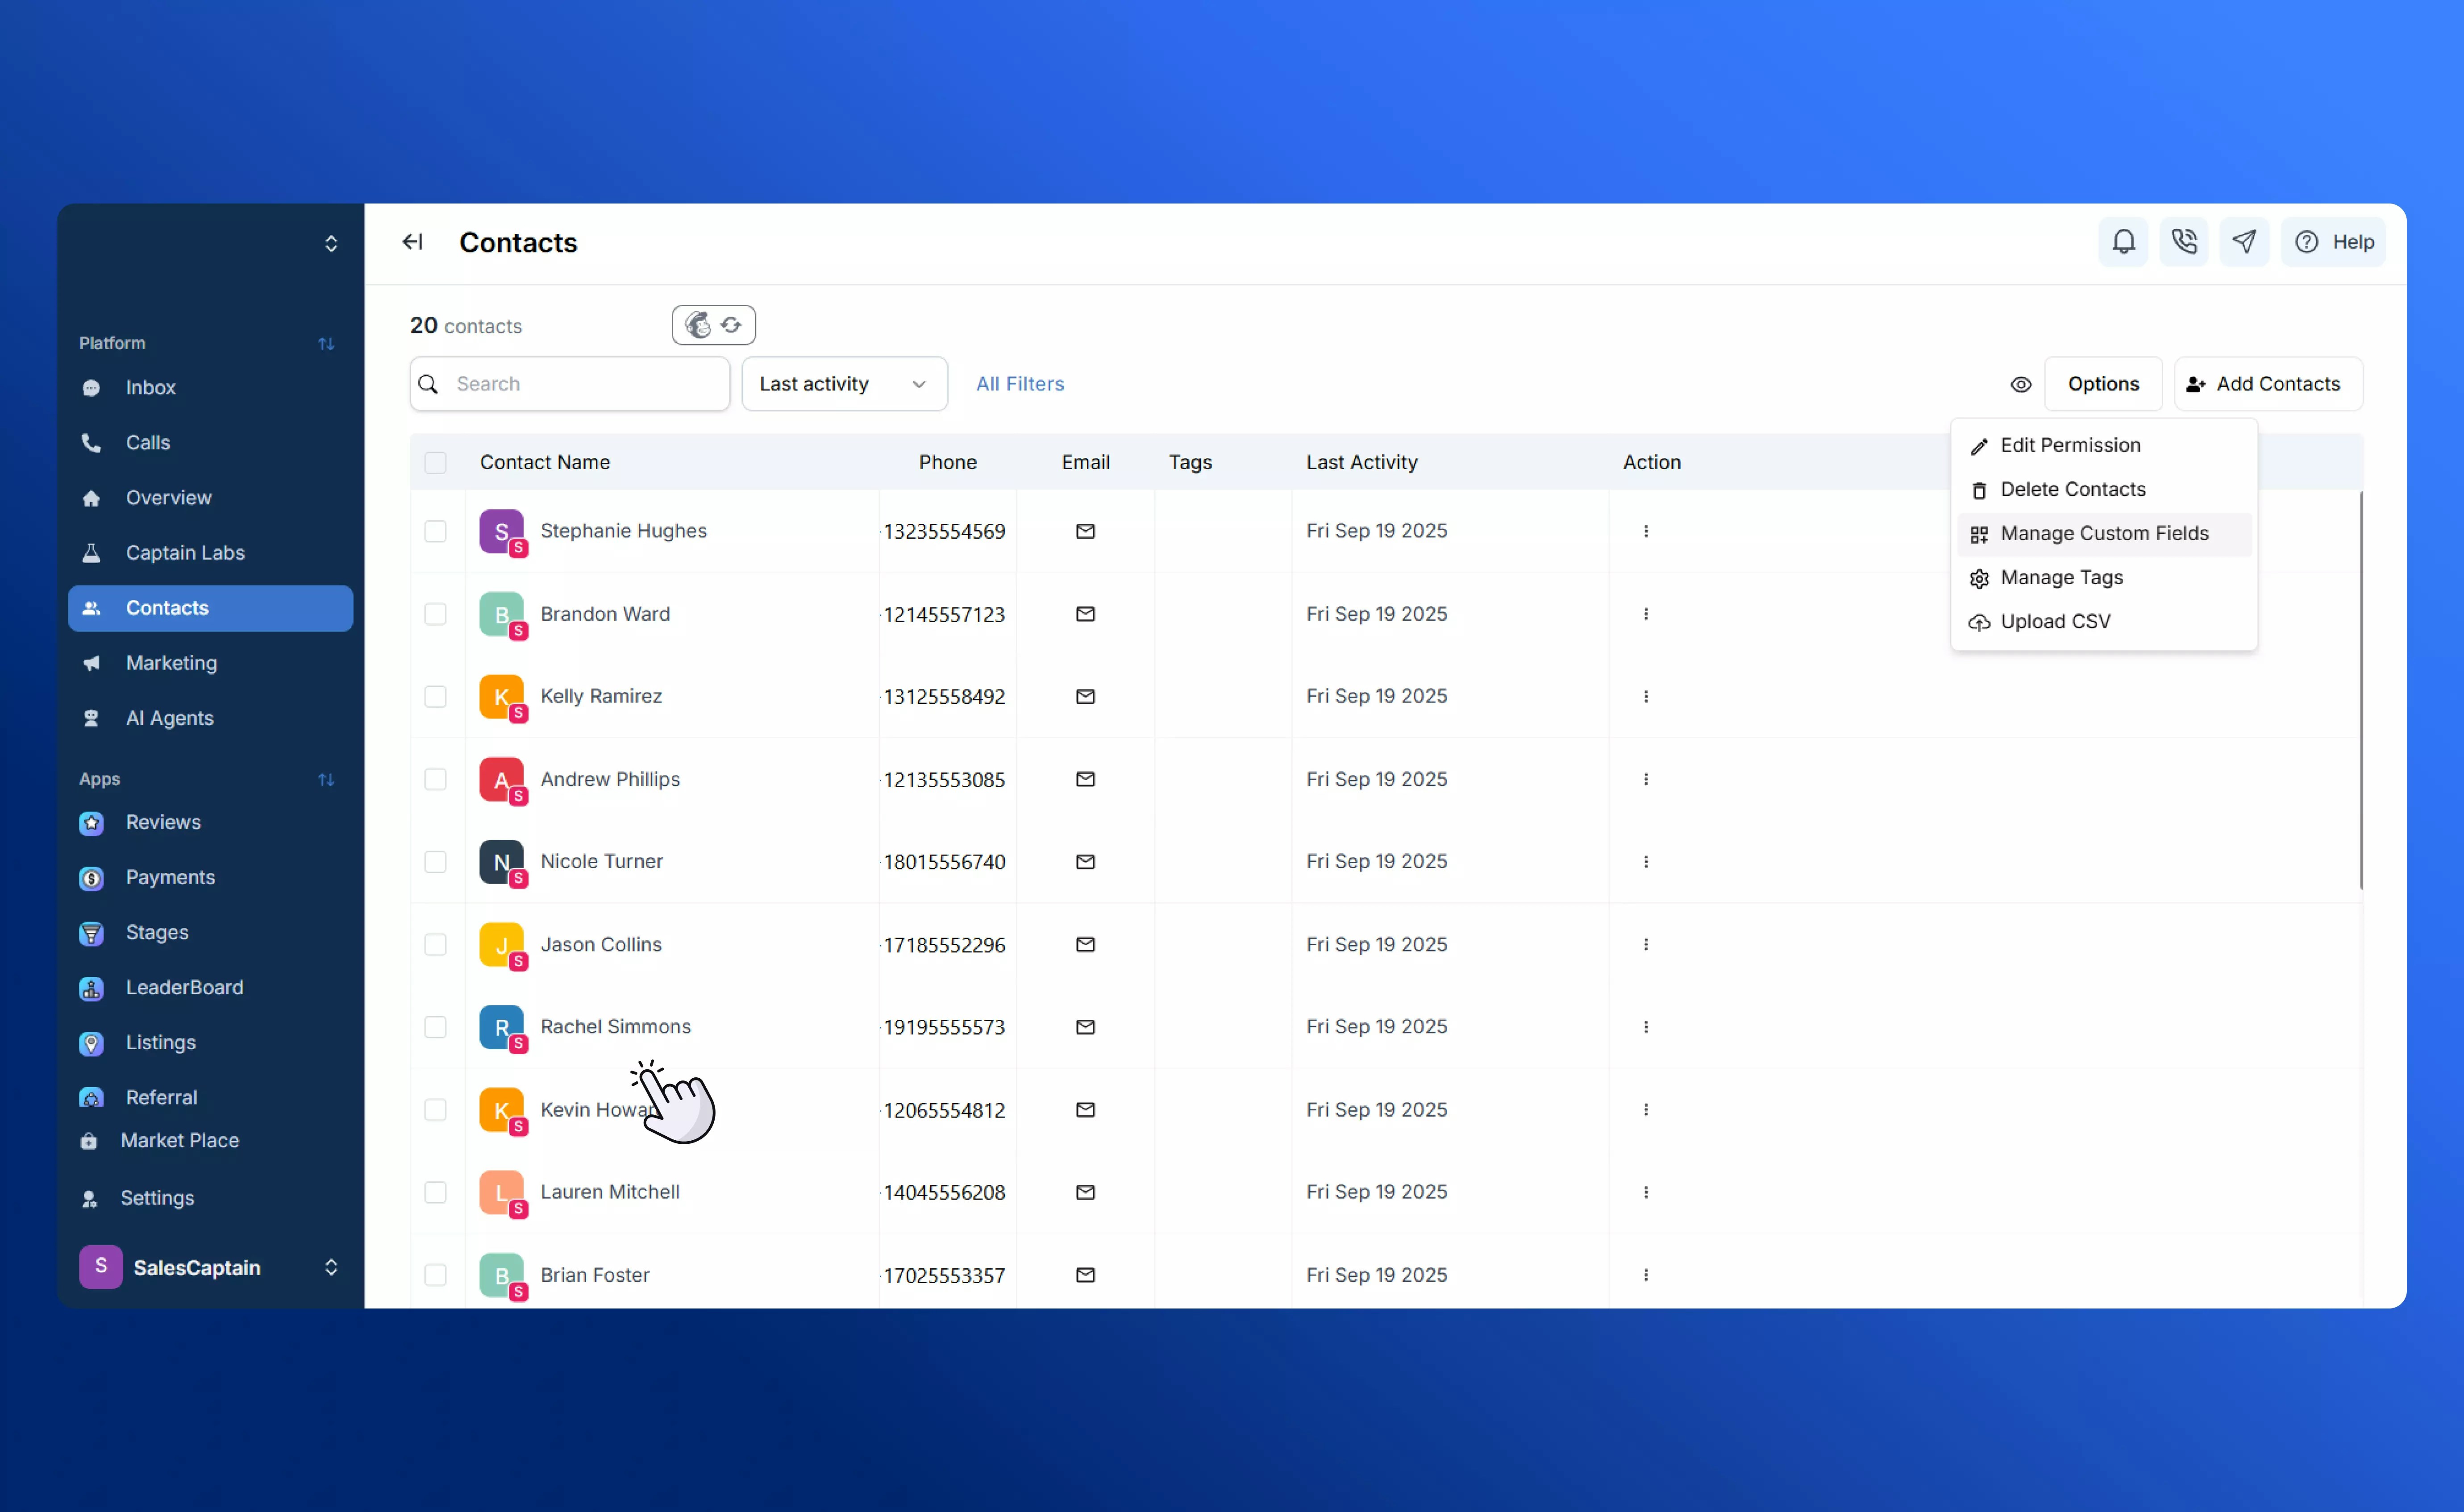
Task: Open the phone call icon in header
Action: pos(2184,242)
